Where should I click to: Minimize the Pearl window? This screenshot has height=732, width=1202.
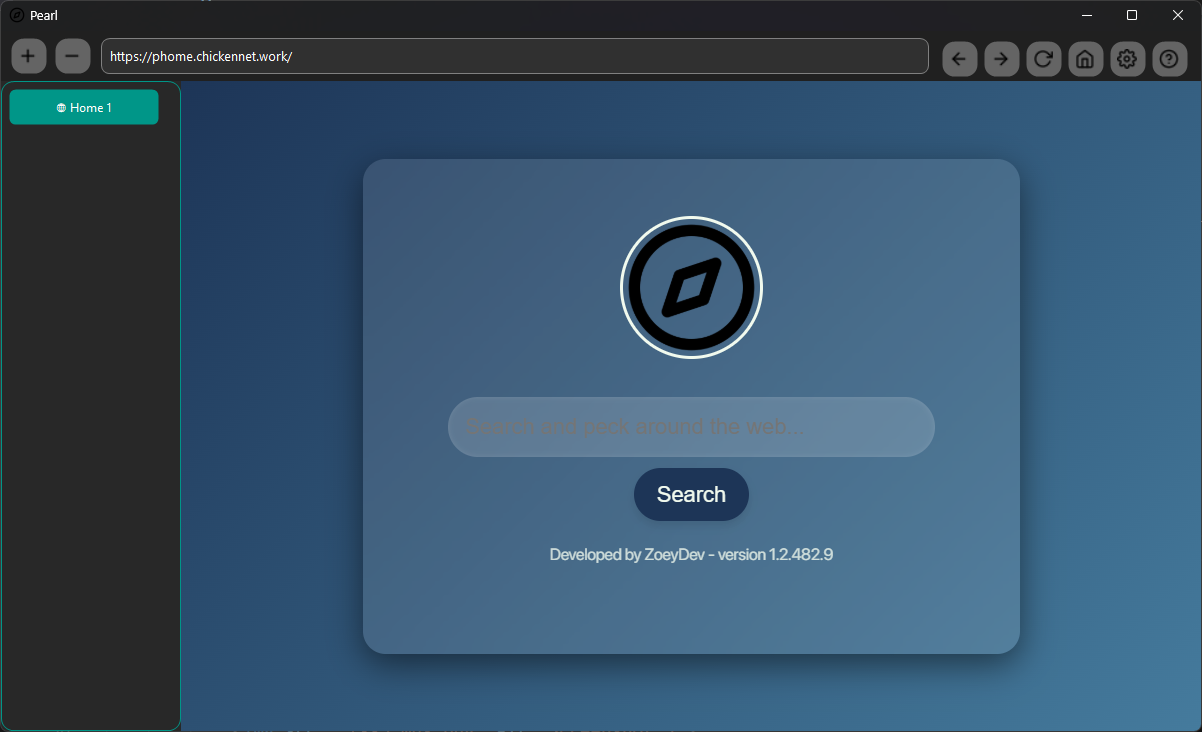click(1087, 15)
